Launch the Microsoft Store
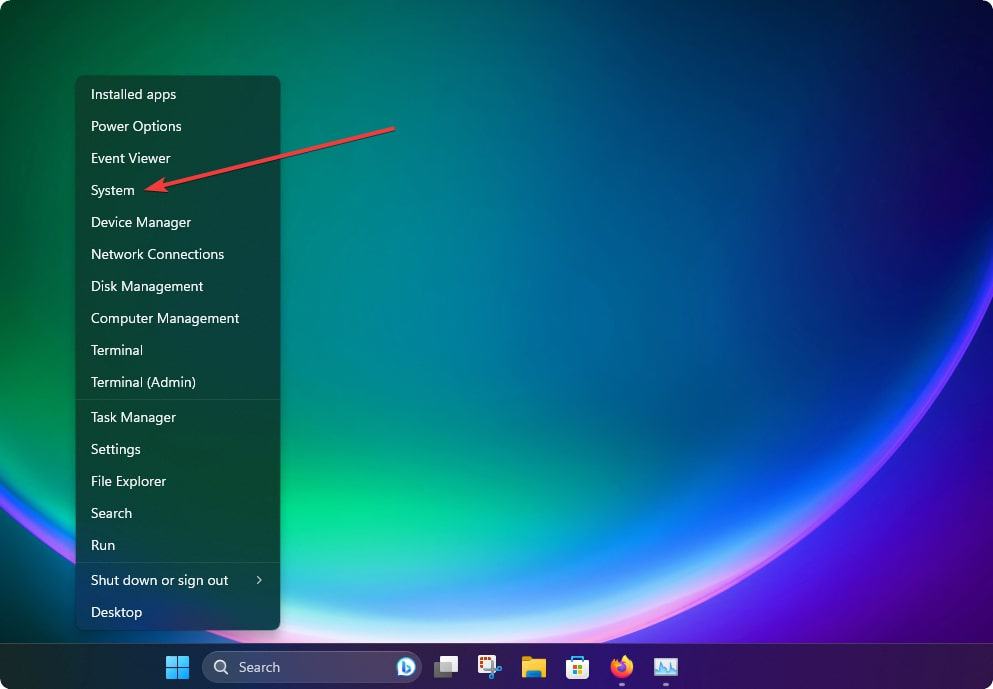This screenshot has height=689, width=993. [577, 667]
